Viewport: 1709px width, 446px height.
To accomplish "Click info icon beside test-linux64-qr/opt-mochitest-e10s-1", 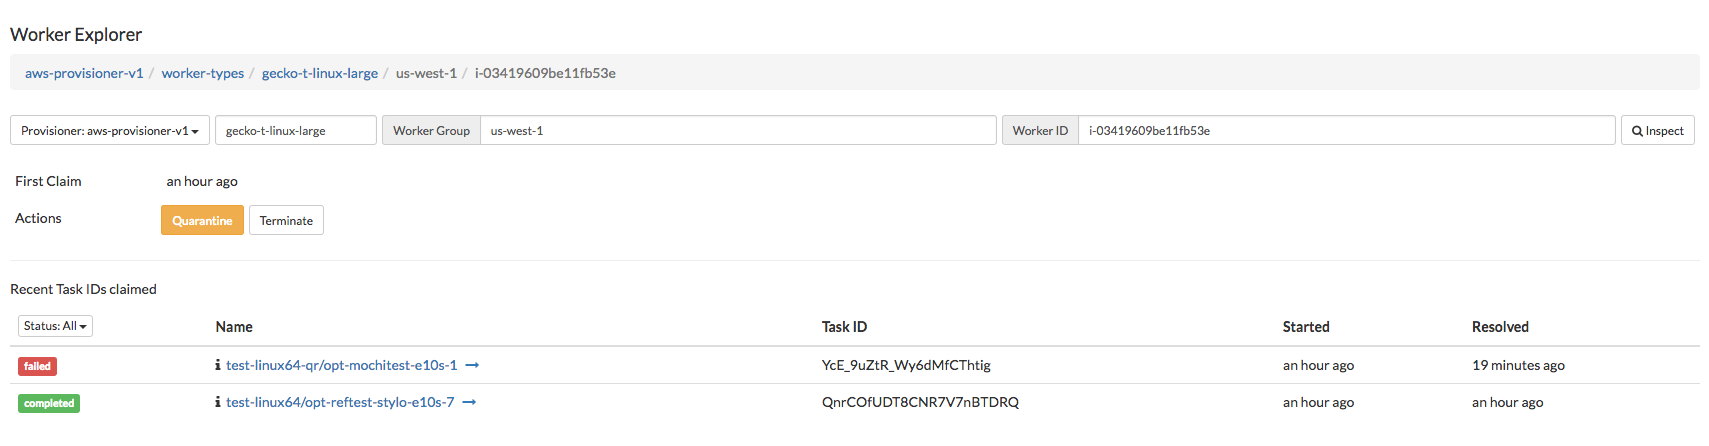I will click(x=218, y=365).
